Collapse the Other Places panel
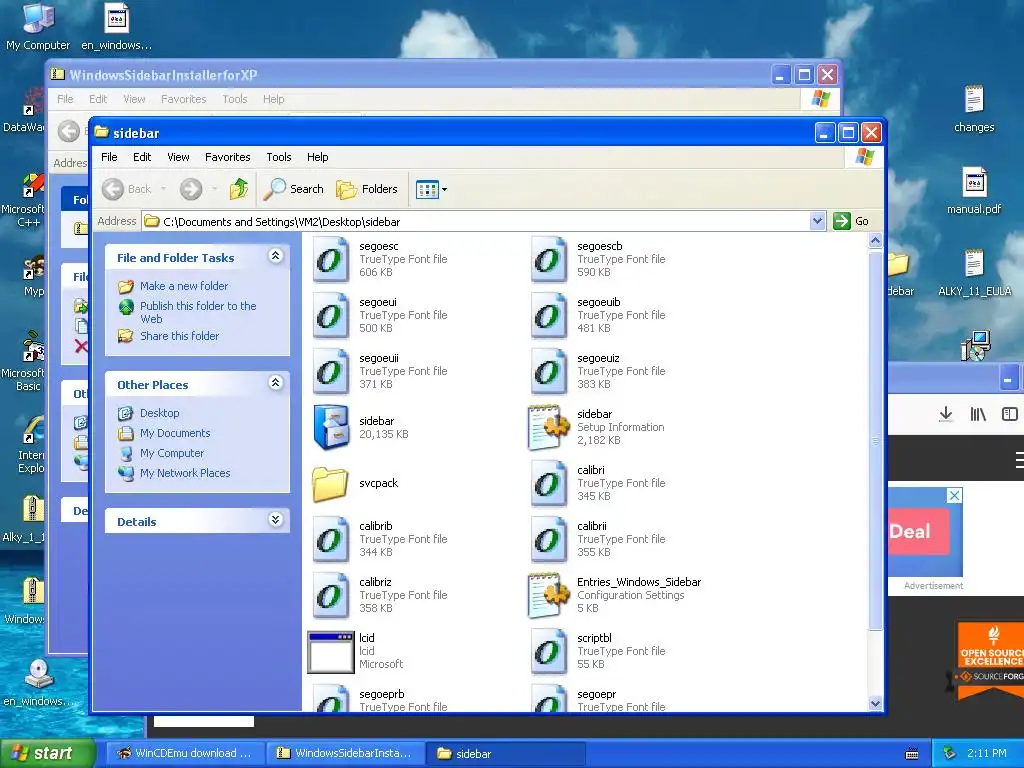 (276, 383)
